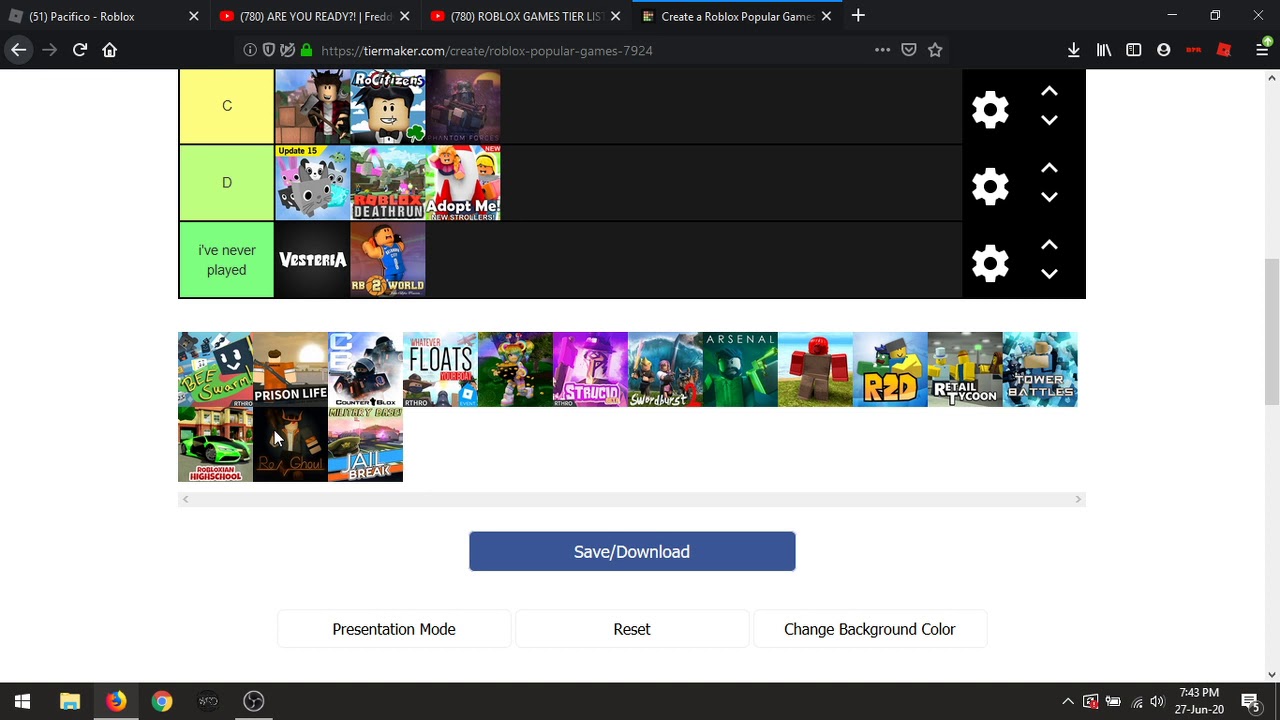
Task: Go to browser home page
Action: click(x=110, y=50)
